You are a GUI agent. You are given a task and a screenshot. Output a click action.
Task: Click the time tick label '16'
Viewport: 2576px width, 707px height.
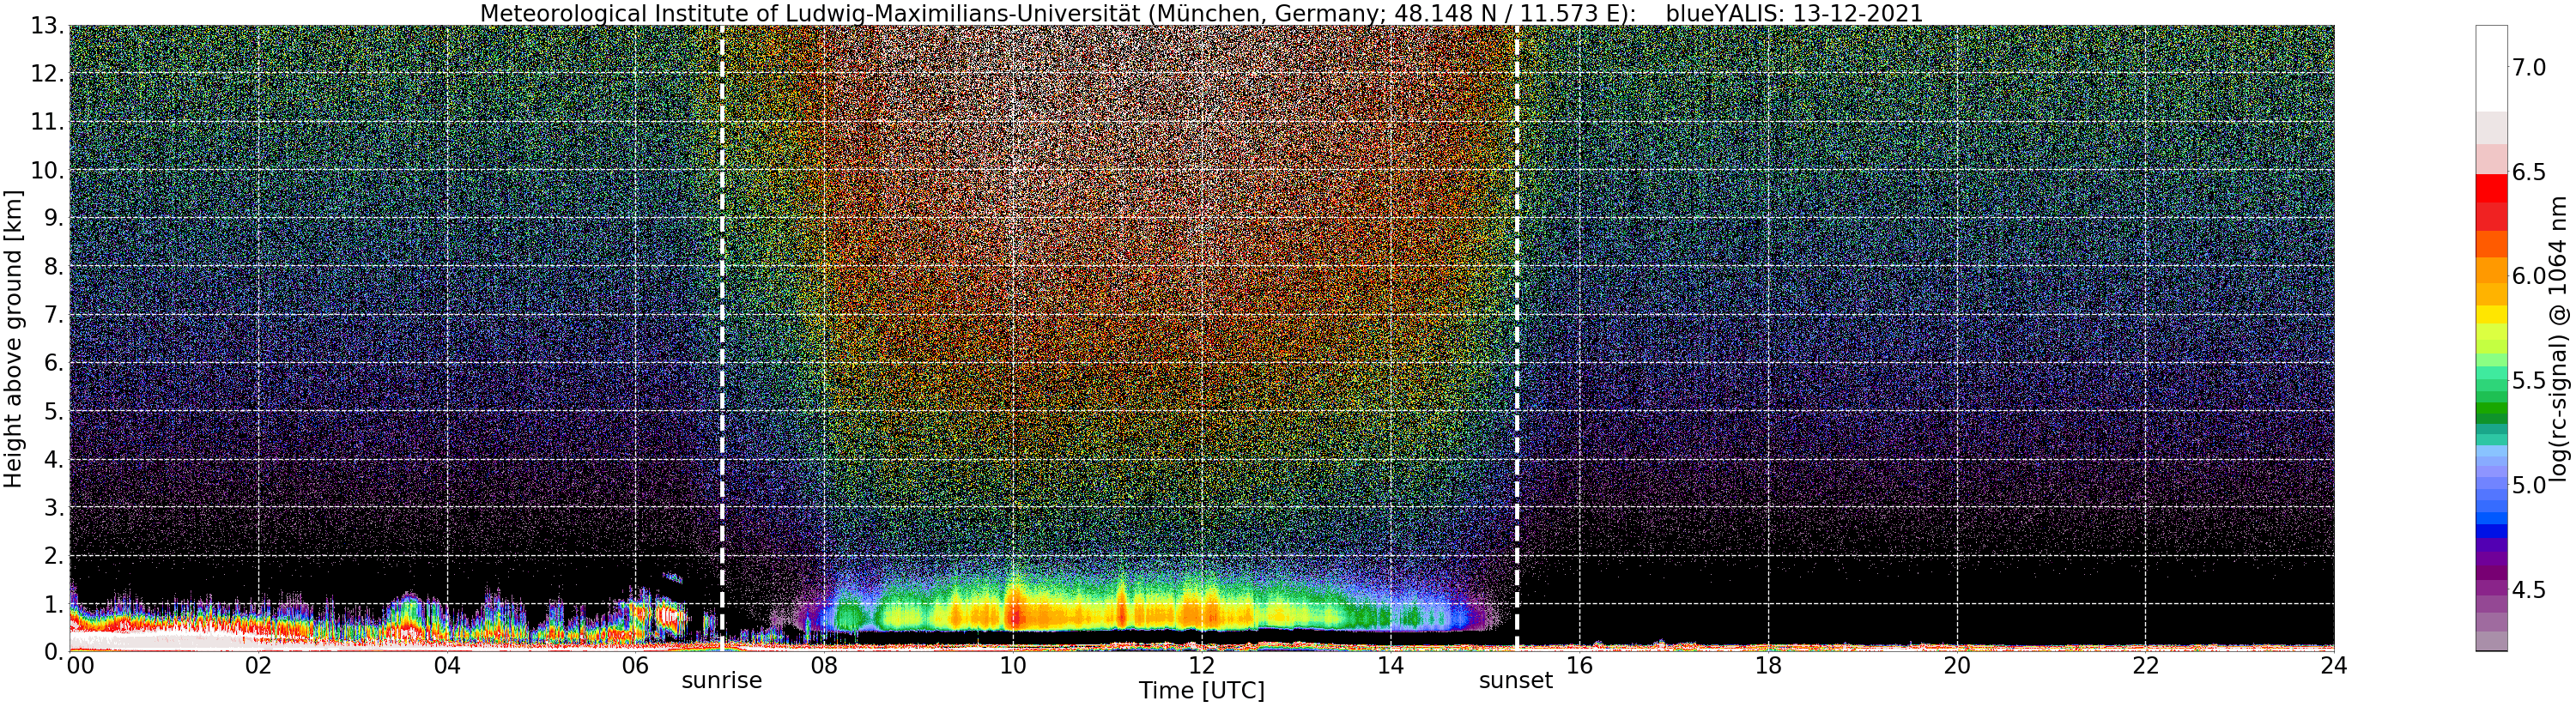(1579, 666)
